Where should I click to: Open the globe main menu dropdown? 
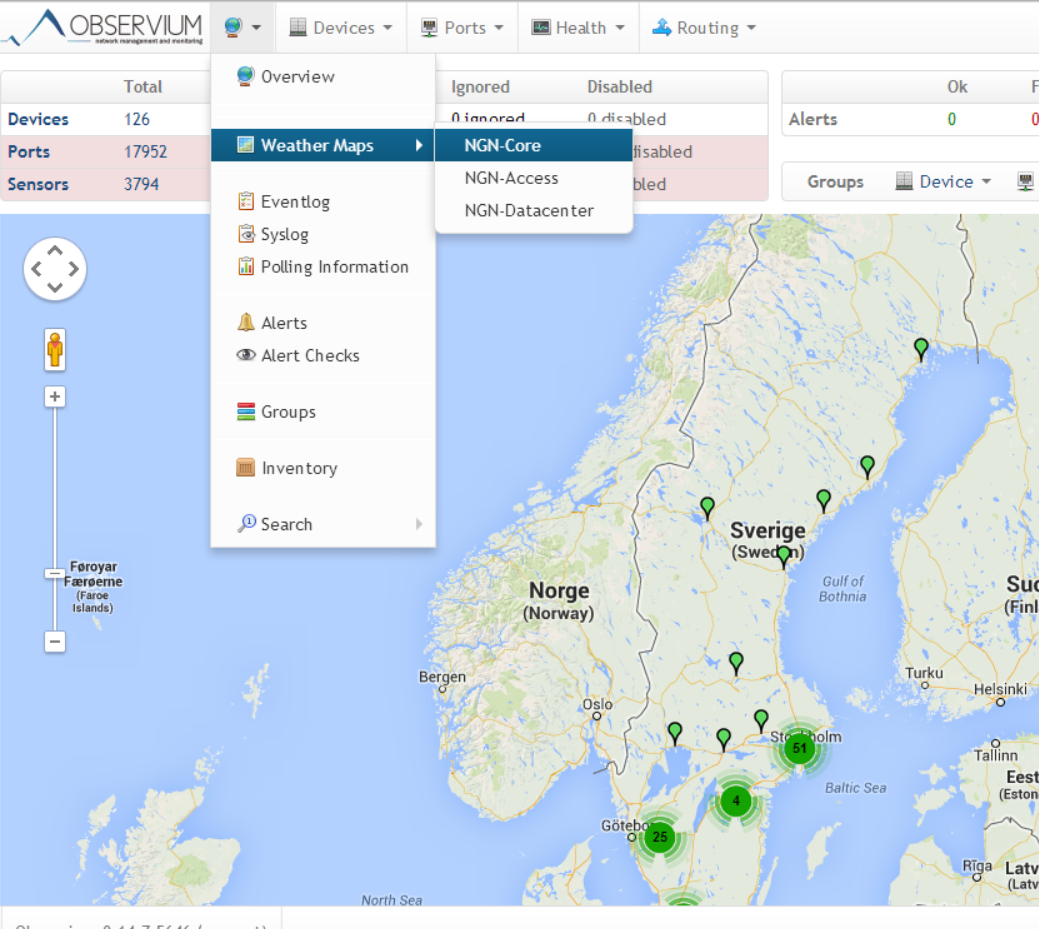point(243,27)
